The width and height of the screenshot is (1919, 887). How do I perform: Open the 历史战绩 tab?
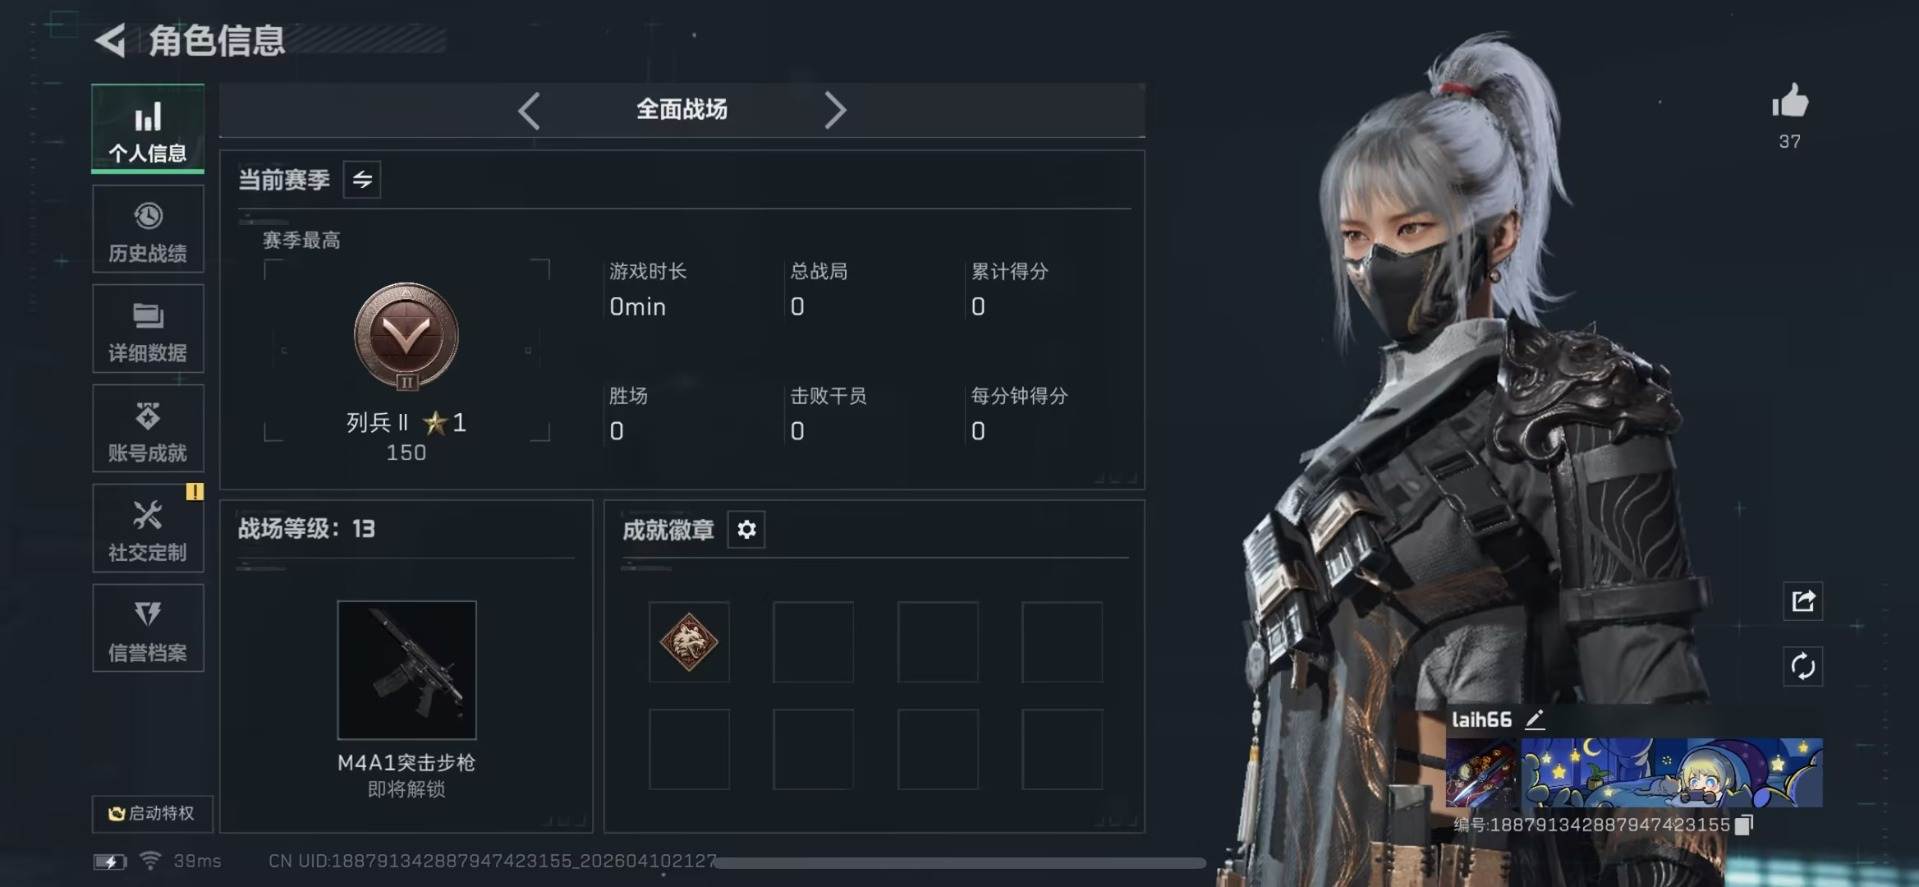[x=148, y=230]
